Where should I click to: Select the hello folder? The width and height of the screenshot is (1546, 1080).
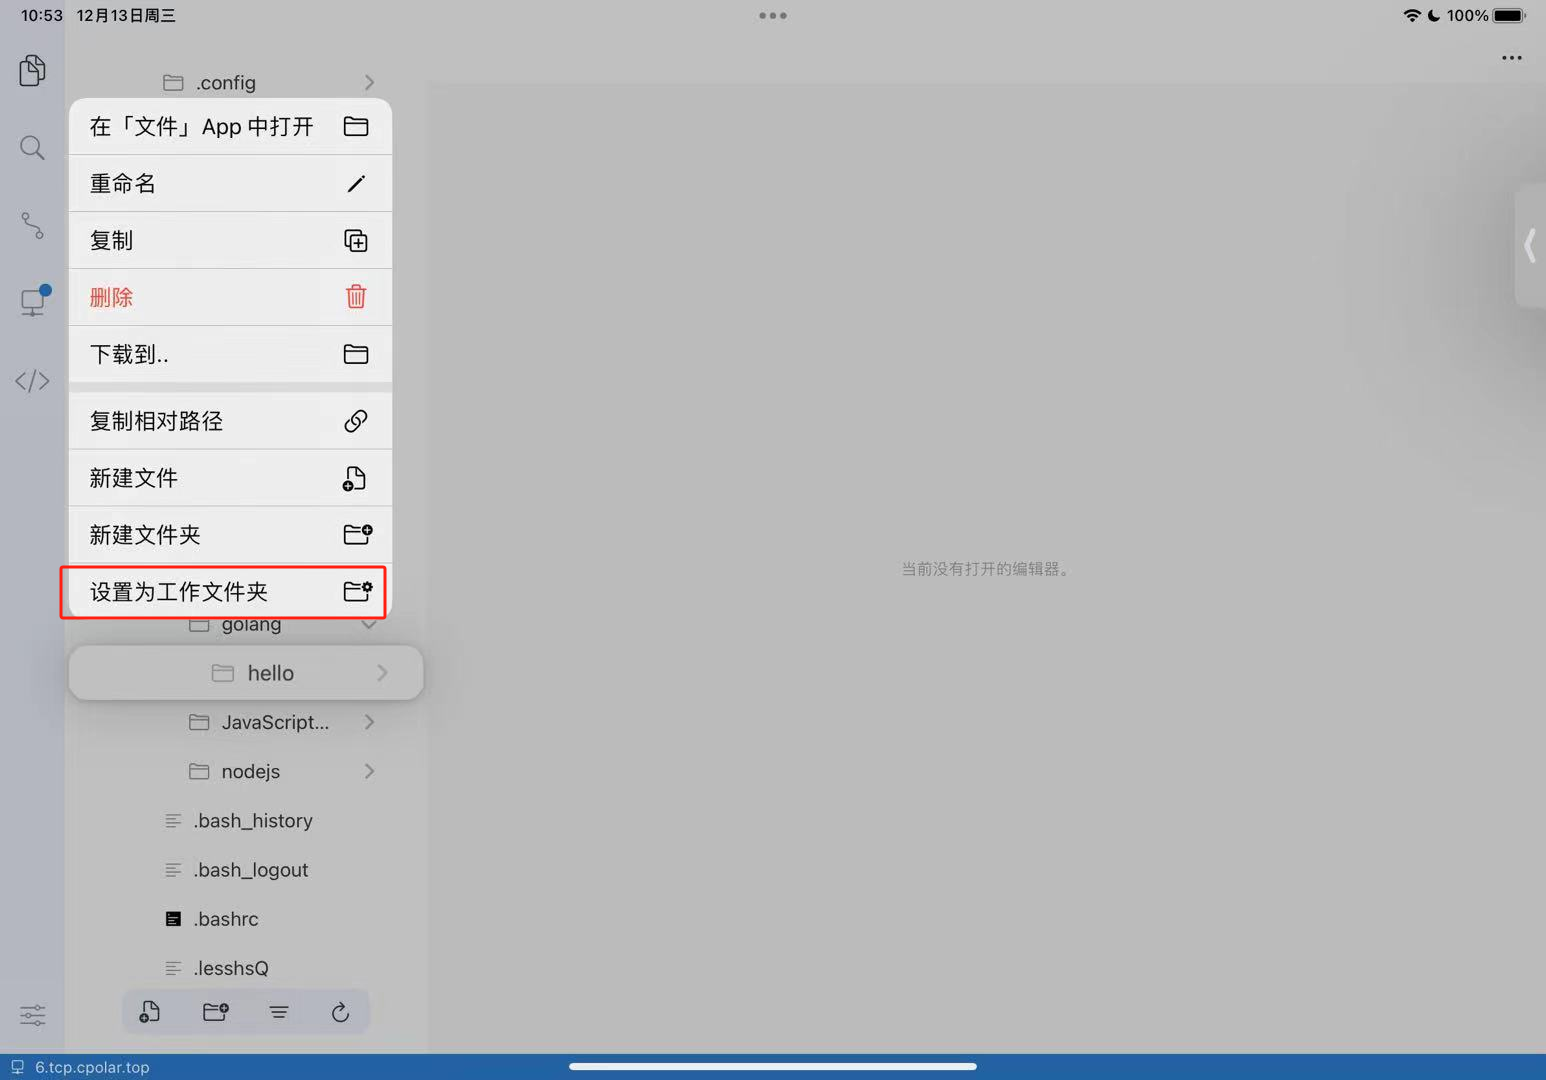[x=246, y=673]
